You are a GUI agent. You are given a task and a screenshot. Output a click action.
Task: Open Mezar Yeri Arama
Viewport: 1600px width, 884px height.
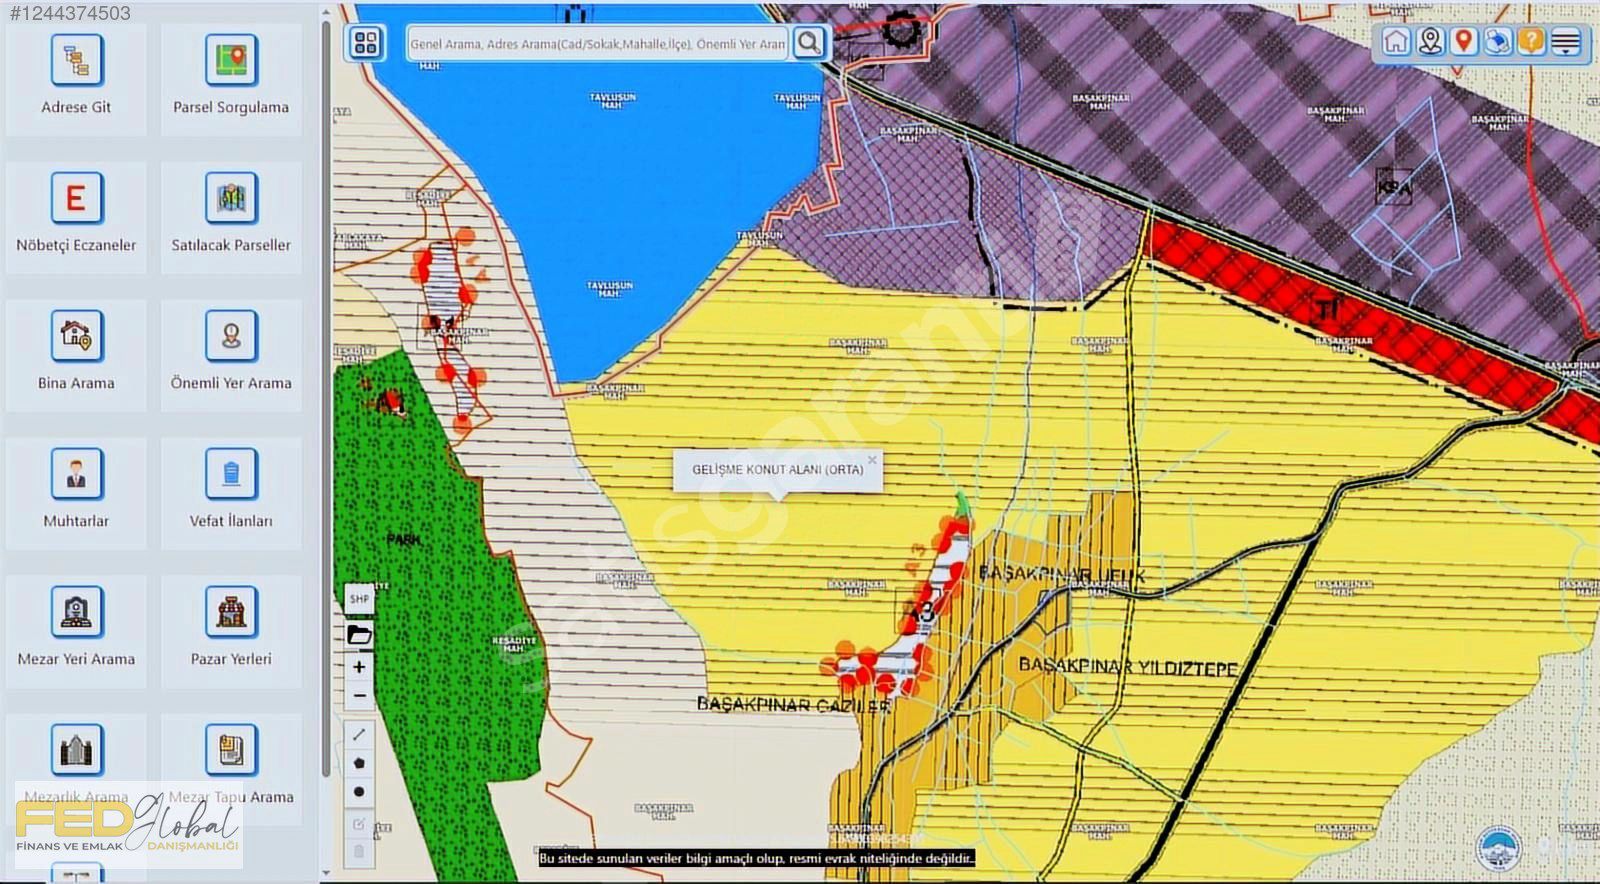(76, 613)
